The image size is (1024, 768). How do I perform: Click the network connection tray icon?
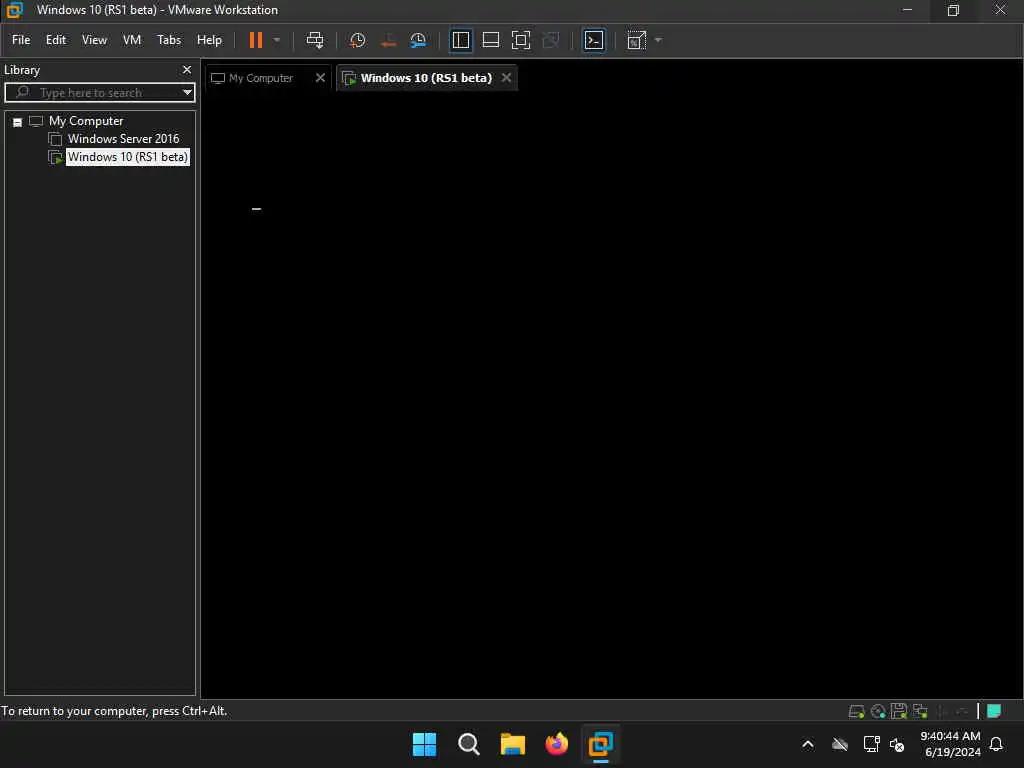point(871,744)
